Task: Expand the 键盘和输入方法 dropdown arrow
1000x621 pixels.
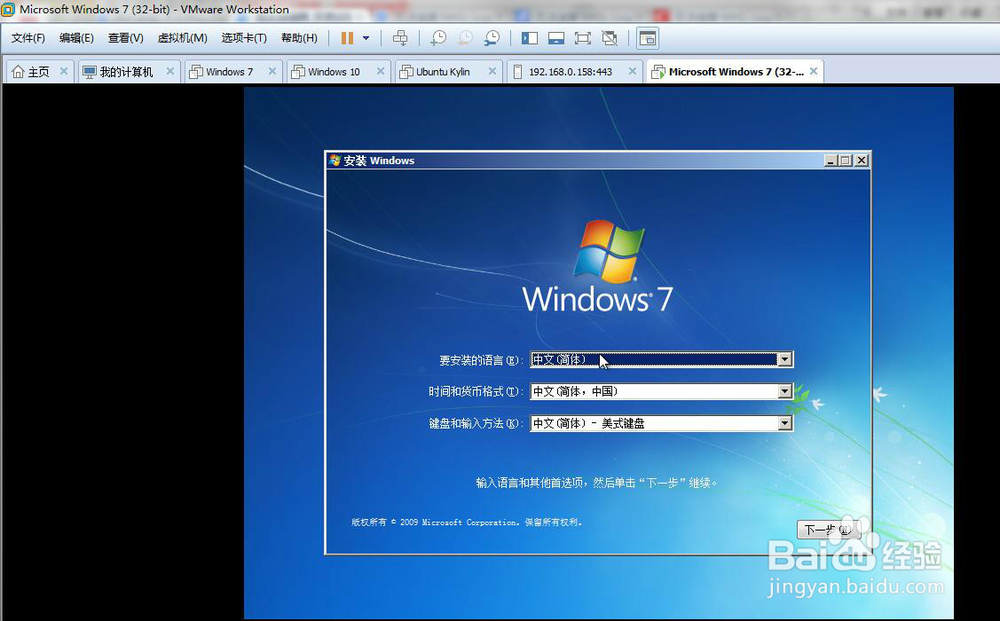Action: coord(784,423)
